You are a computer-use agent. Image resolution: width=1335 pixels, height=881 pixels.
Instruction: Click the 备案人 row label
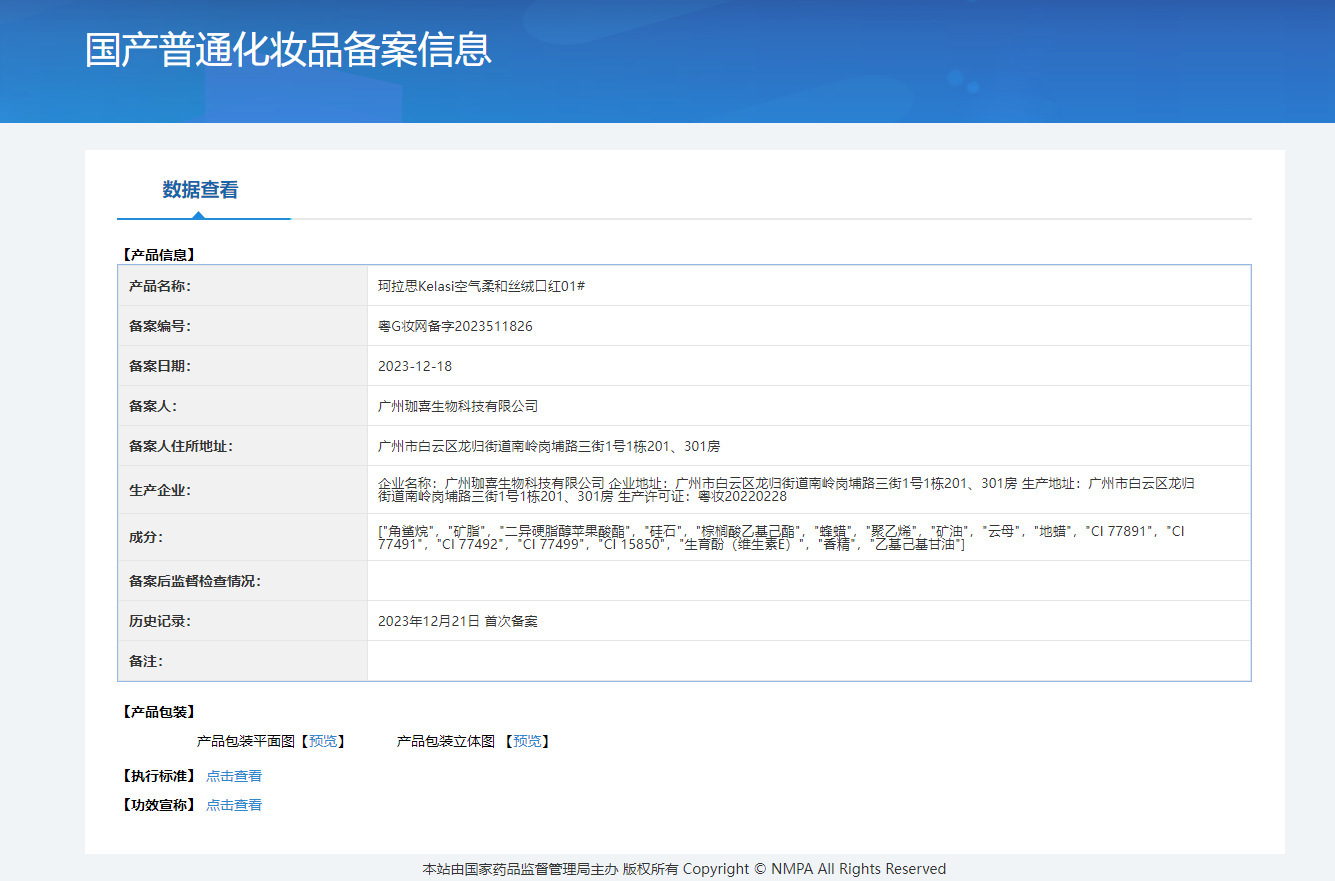pos(153,406)
